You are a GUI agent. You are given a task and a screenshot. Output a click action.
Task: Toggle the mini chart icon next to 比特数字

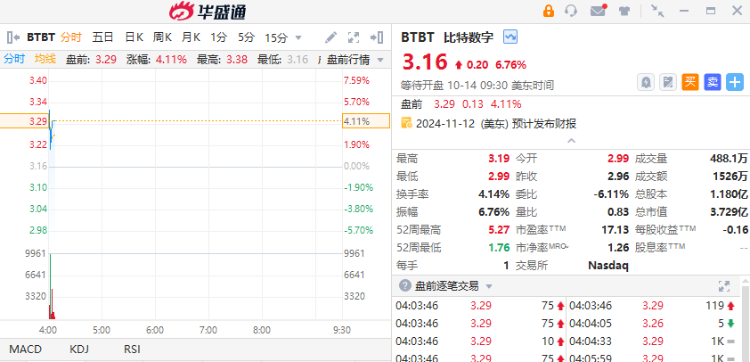click(x=510, y=37)
